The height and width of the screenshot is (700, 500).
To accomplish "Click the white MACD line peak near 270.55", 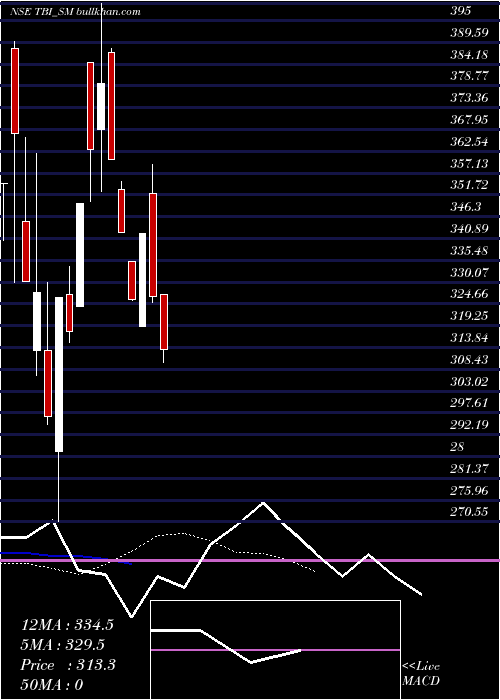I will (263, 503).
